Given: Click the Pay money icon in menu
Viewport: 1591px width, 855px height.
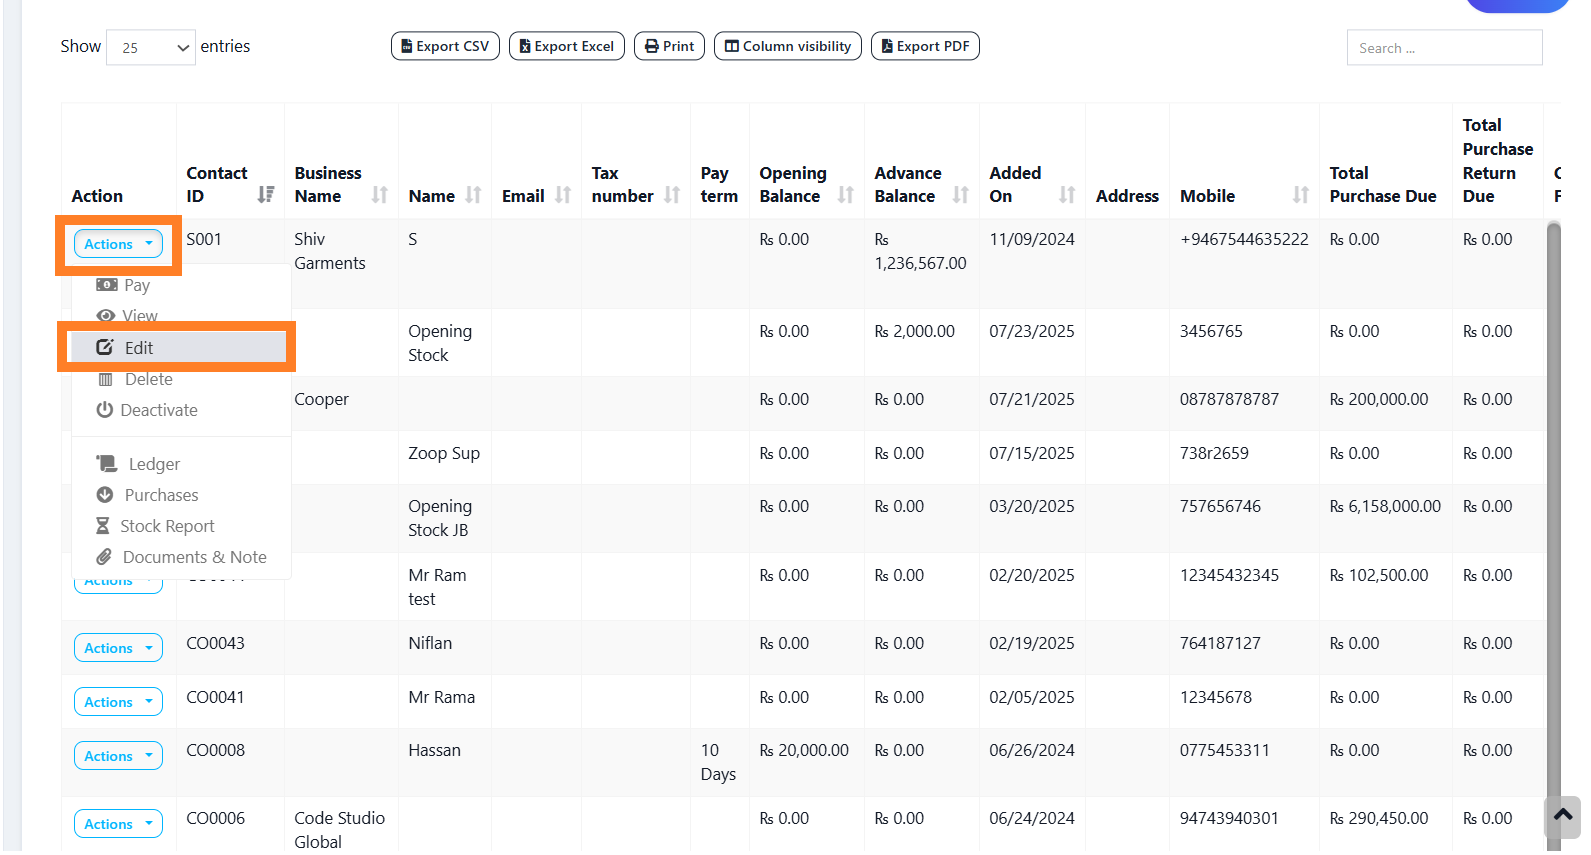Looking at the screenshot, I should coord(106,285).
